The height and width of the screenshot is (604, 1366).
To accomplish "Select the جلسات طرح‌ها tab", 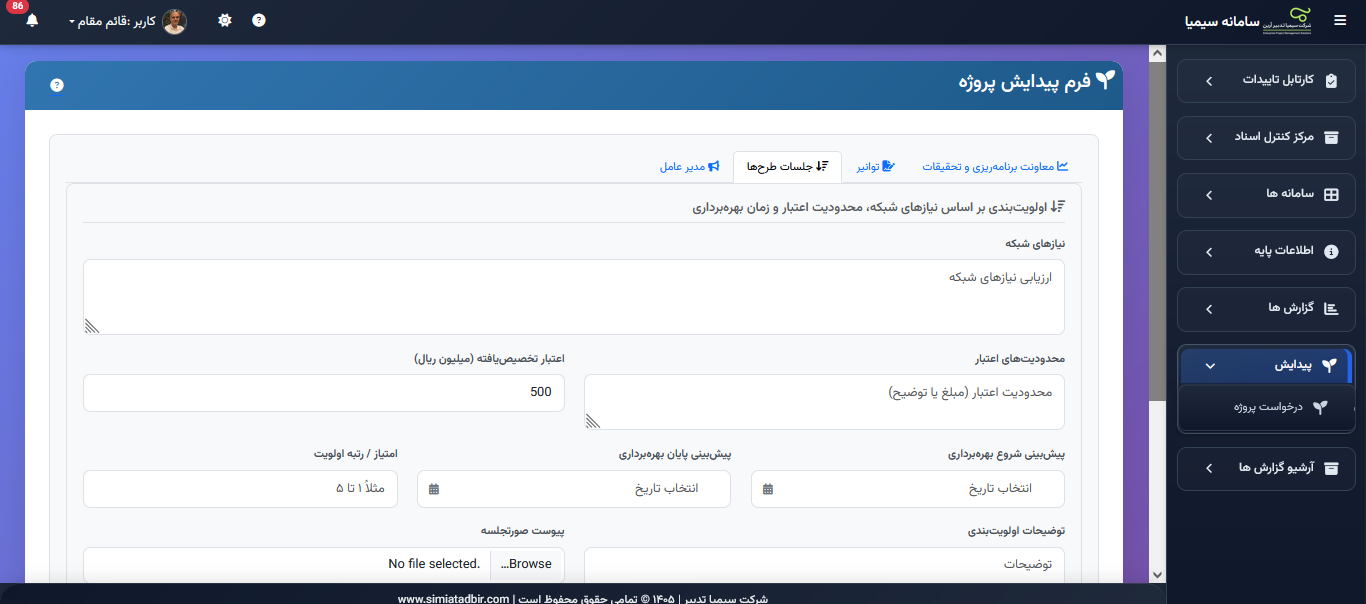I will (x=787, y=167).
